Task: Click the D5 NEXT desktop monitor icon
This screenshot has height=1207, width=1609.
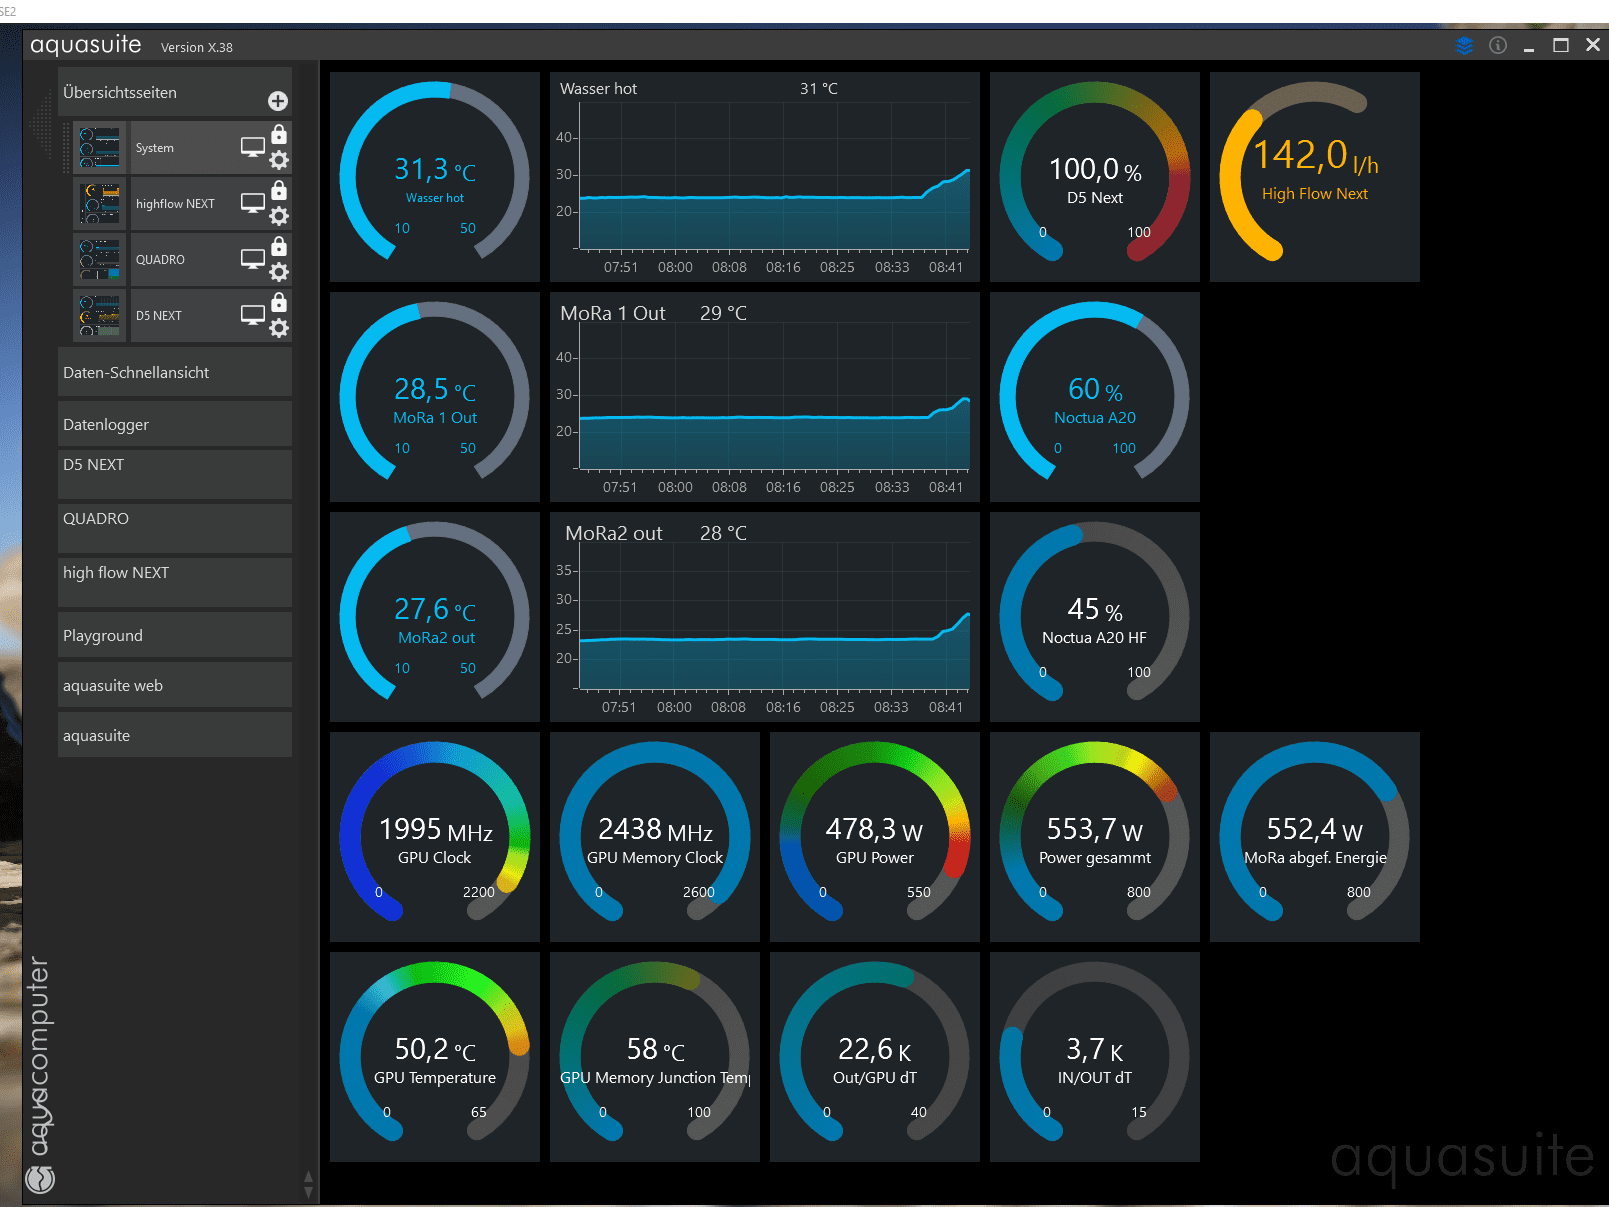Action: click(x=253, y=315)
